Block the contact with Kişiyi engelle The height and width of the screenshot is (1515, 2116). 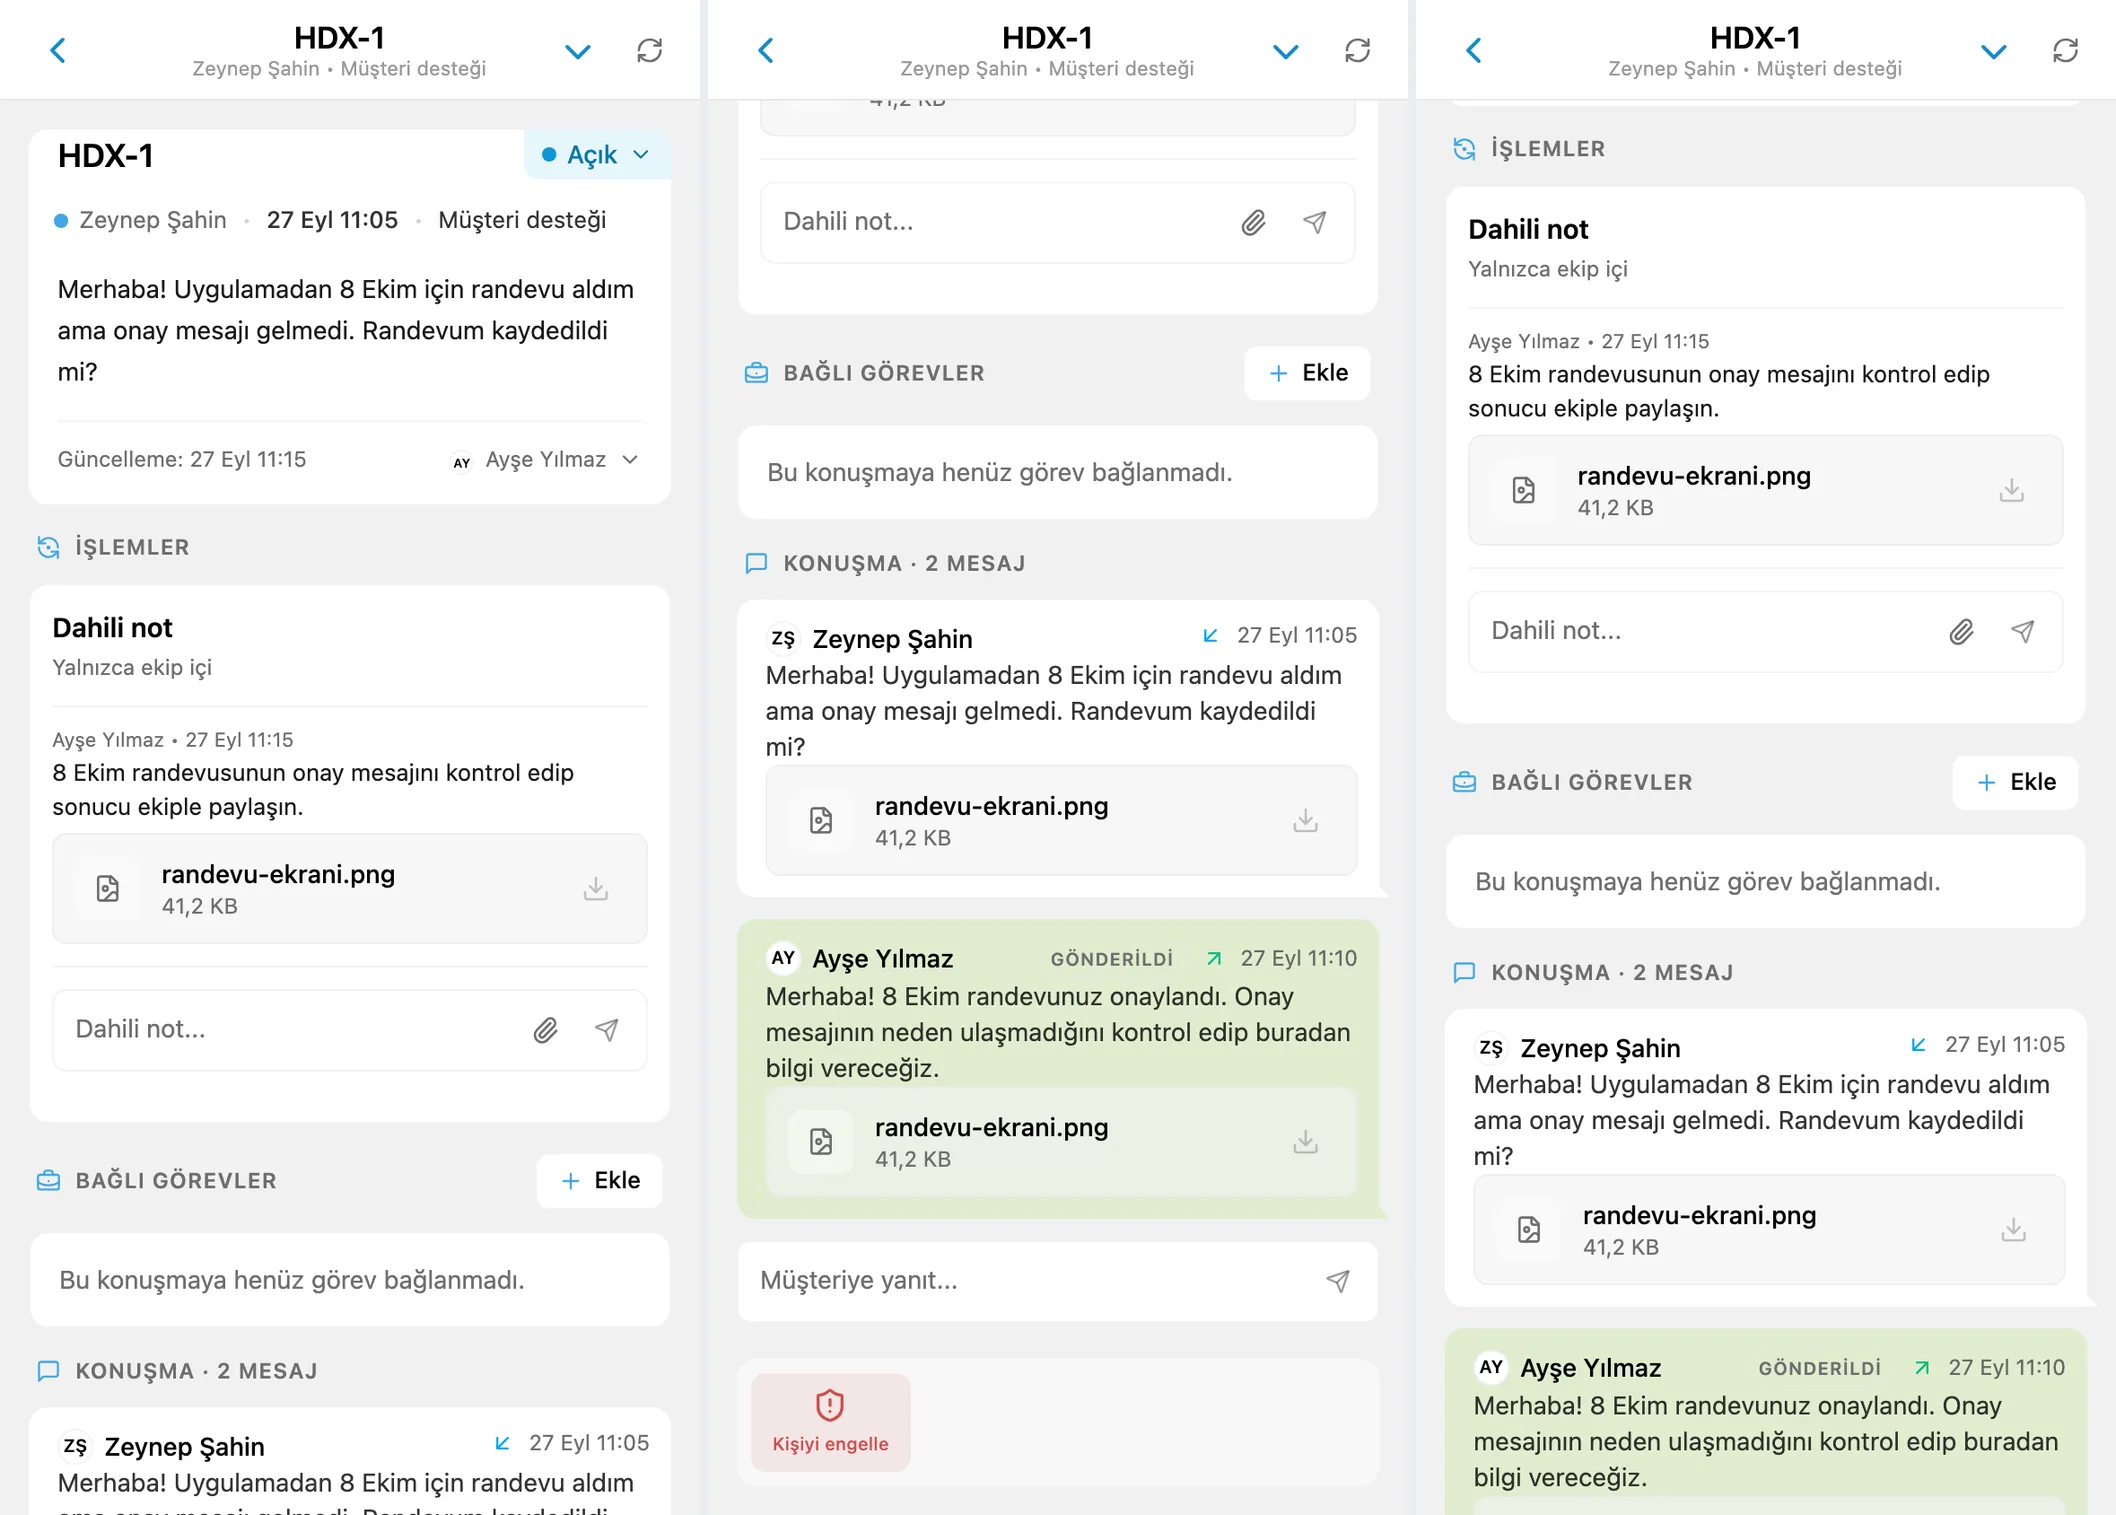[x=831, y=1422]
